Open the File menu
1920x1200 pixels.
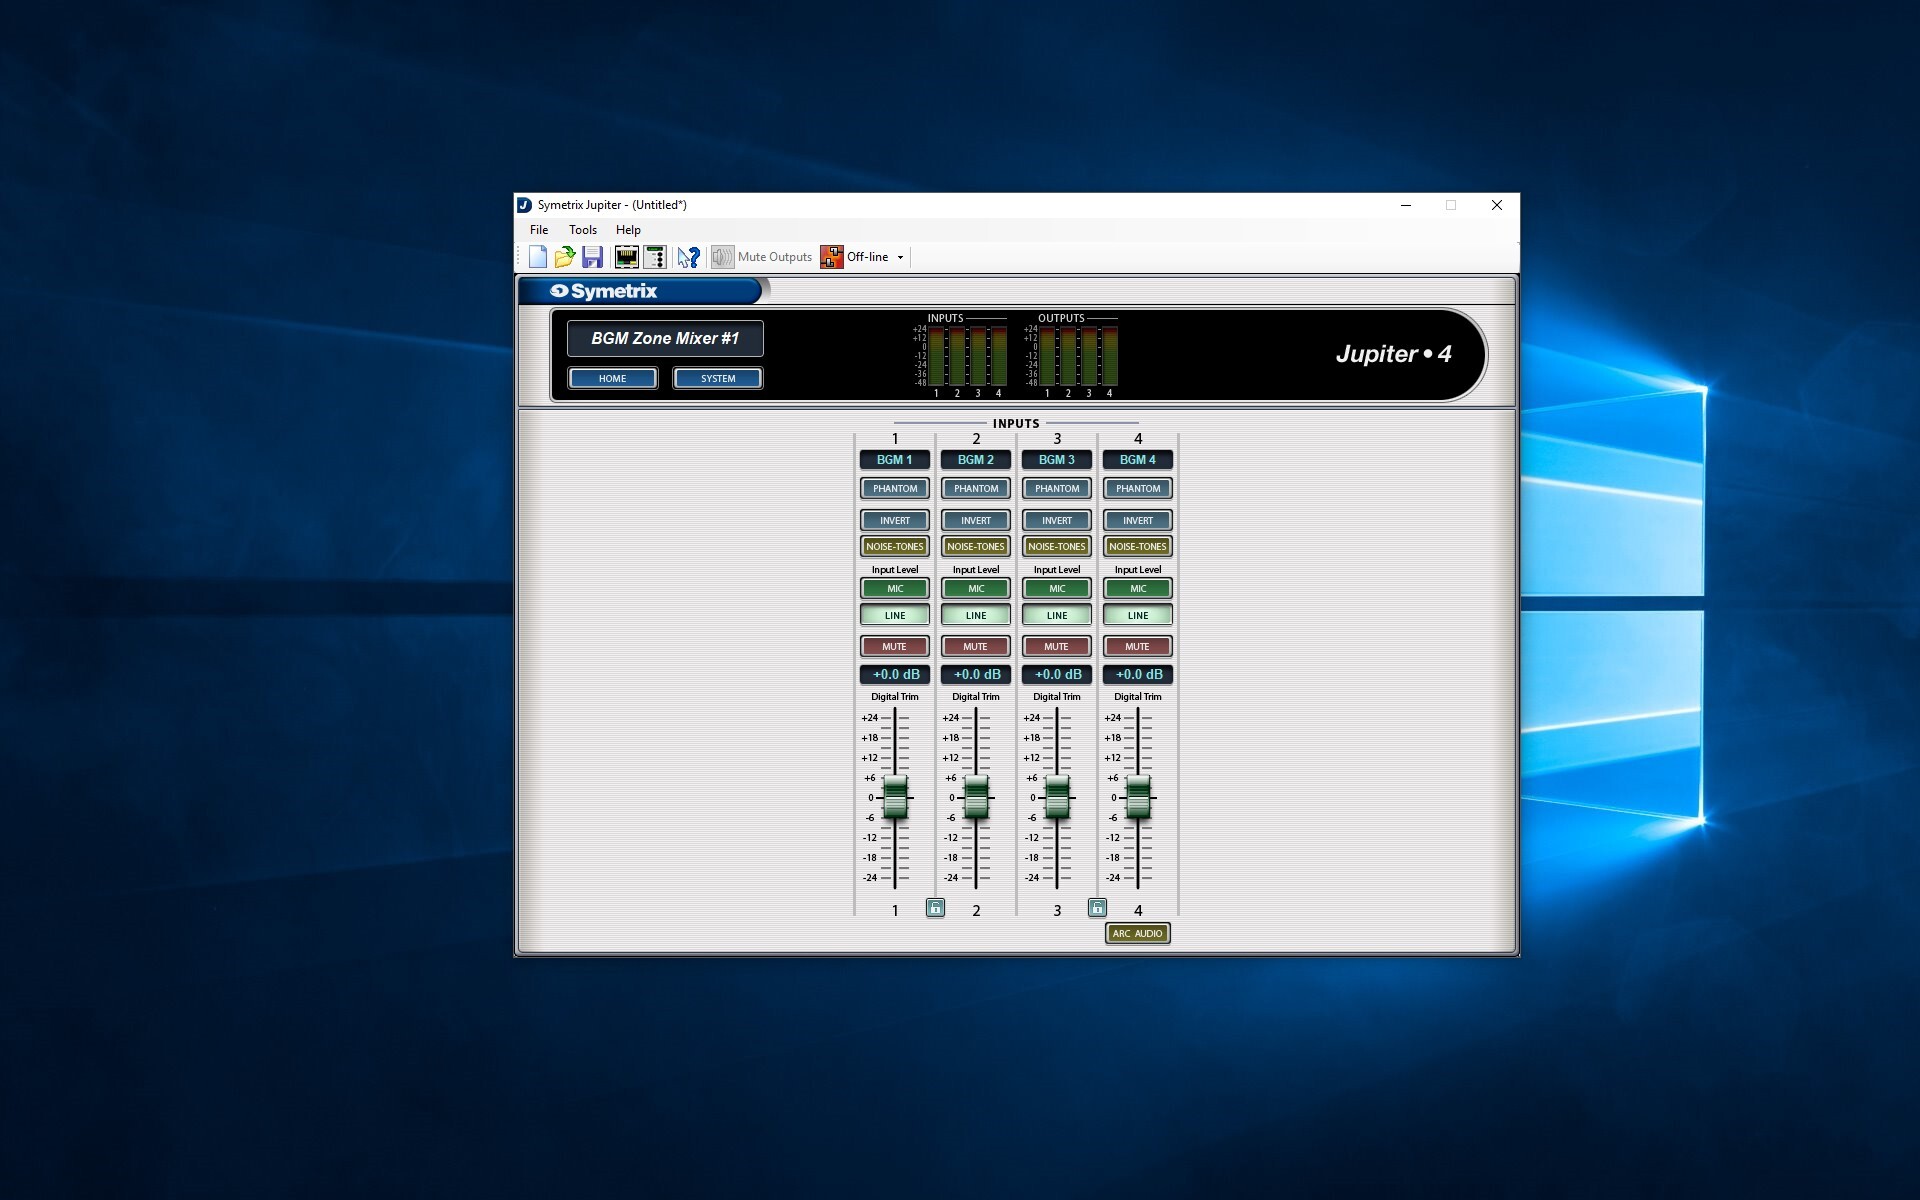[539, 230]
